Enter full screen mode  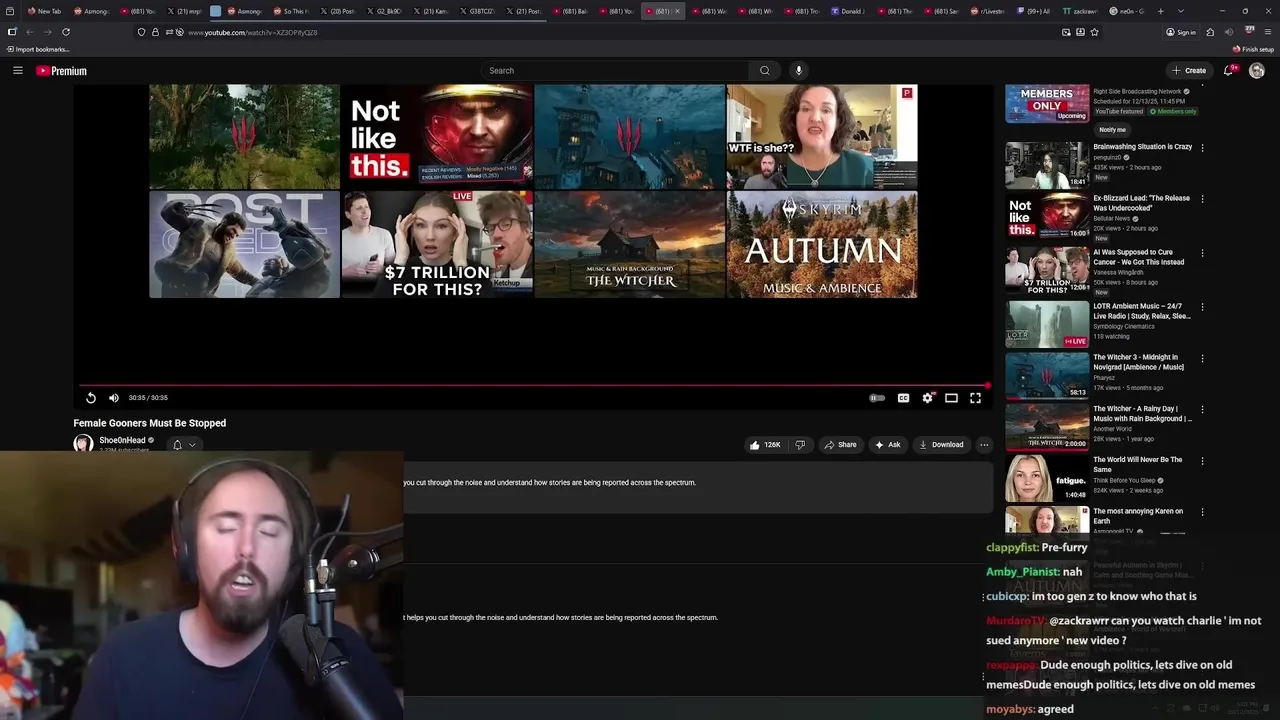[975, 398]
